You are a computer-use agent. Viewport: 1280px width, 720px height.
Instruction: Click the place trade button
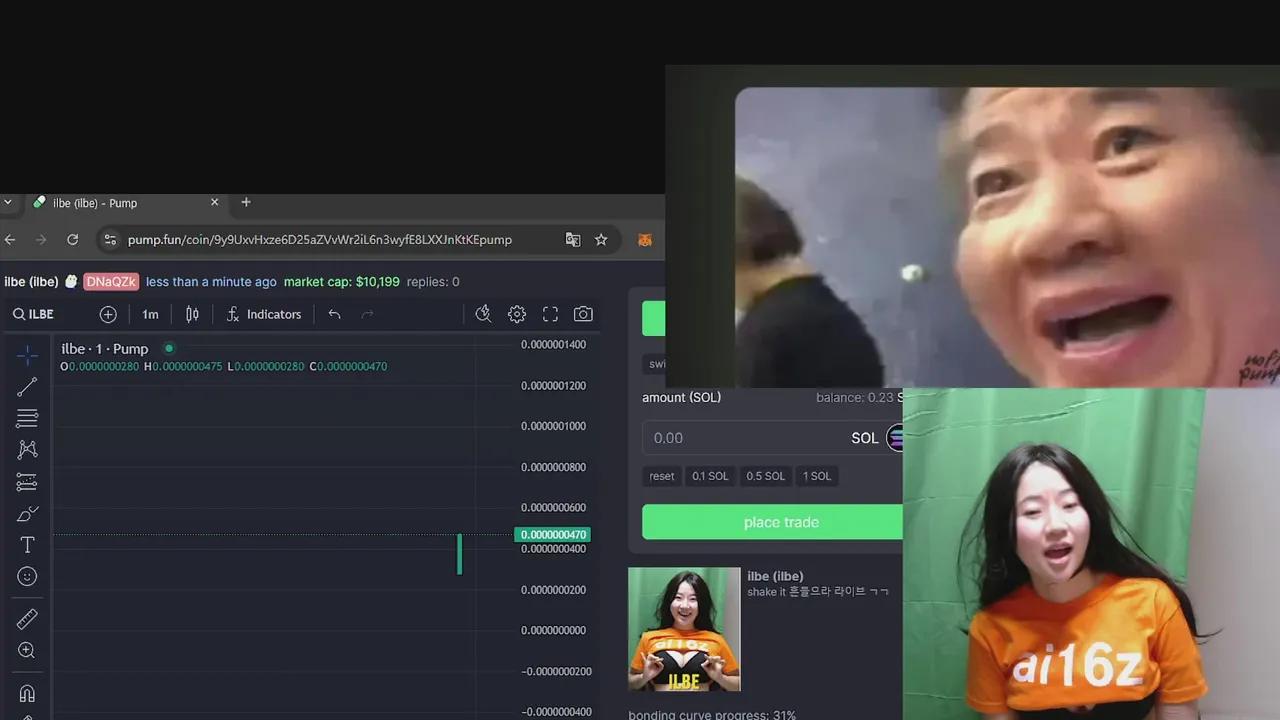pyautogui.click(x=772, y=522)
